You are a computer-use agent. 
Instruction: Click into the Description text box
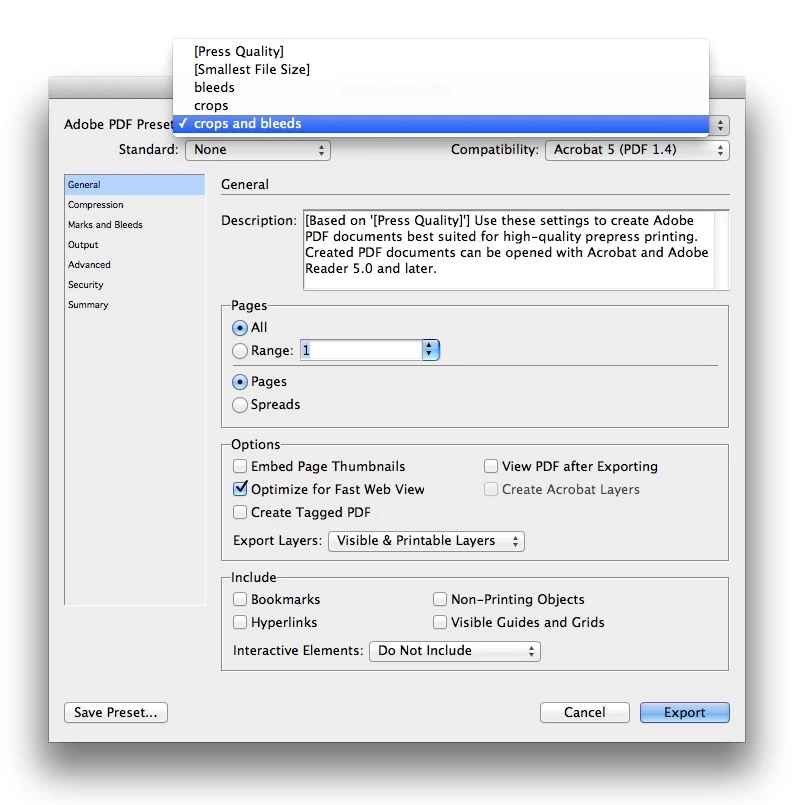(508, 250)
